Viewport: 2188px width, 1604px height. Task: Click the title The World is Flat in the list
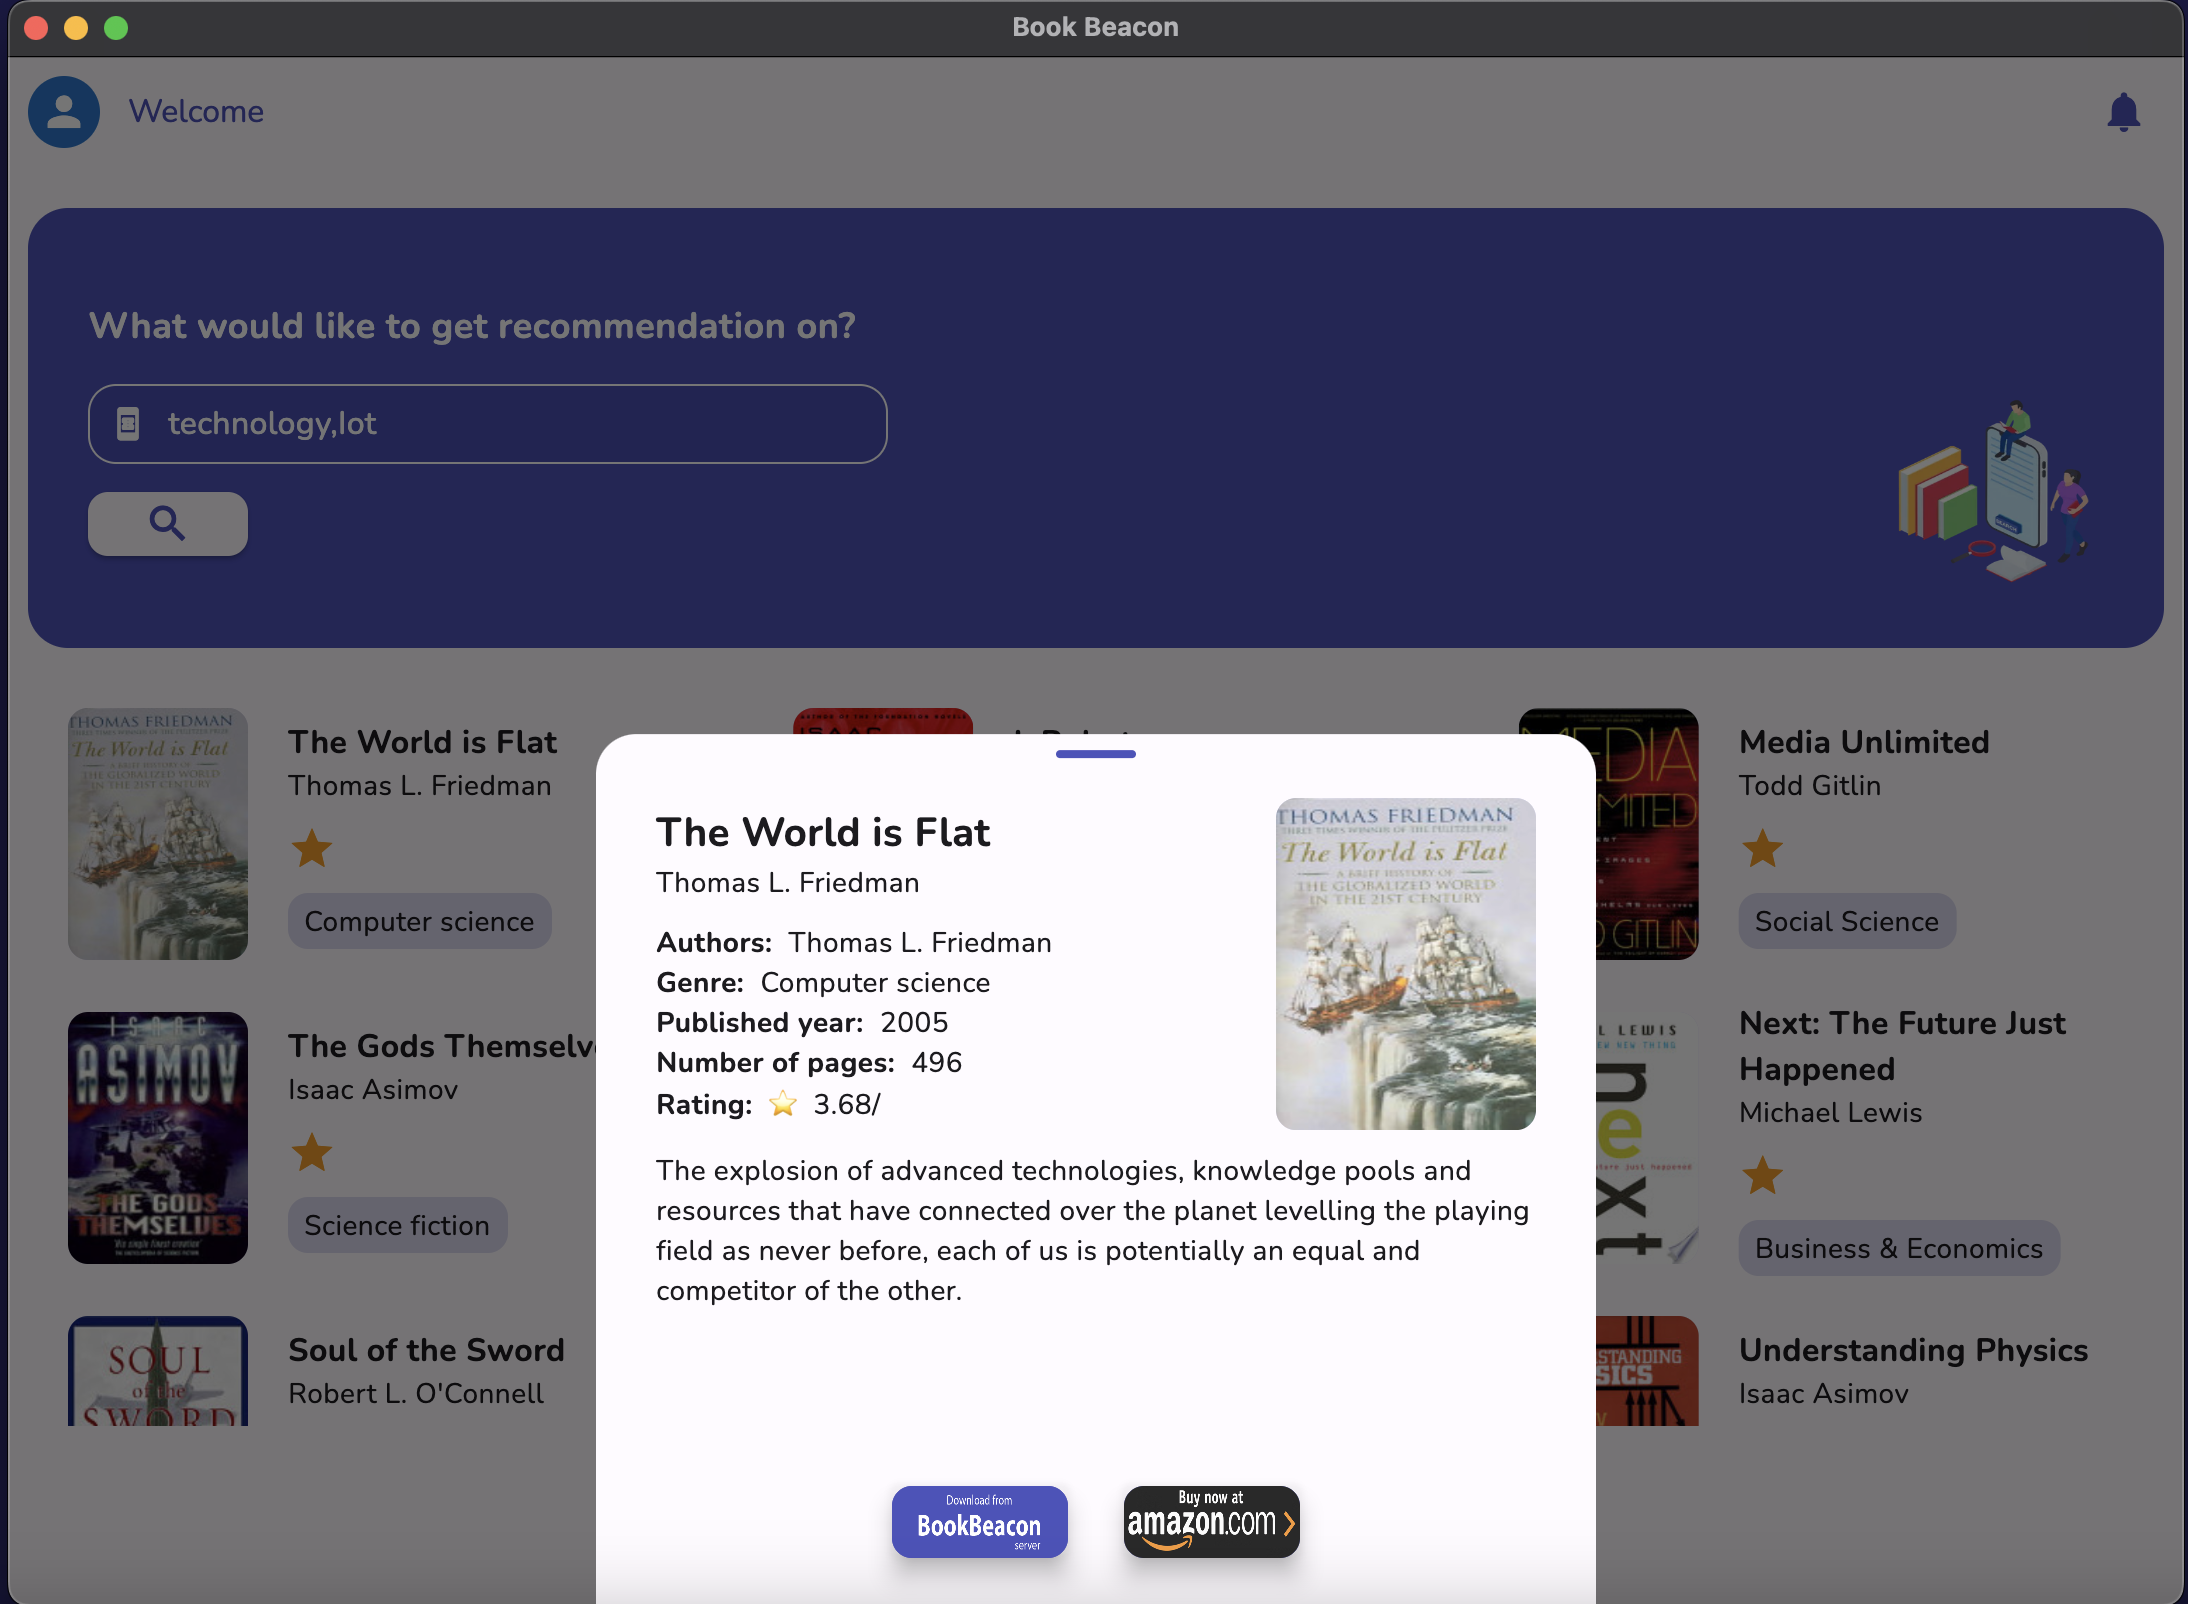422,741
